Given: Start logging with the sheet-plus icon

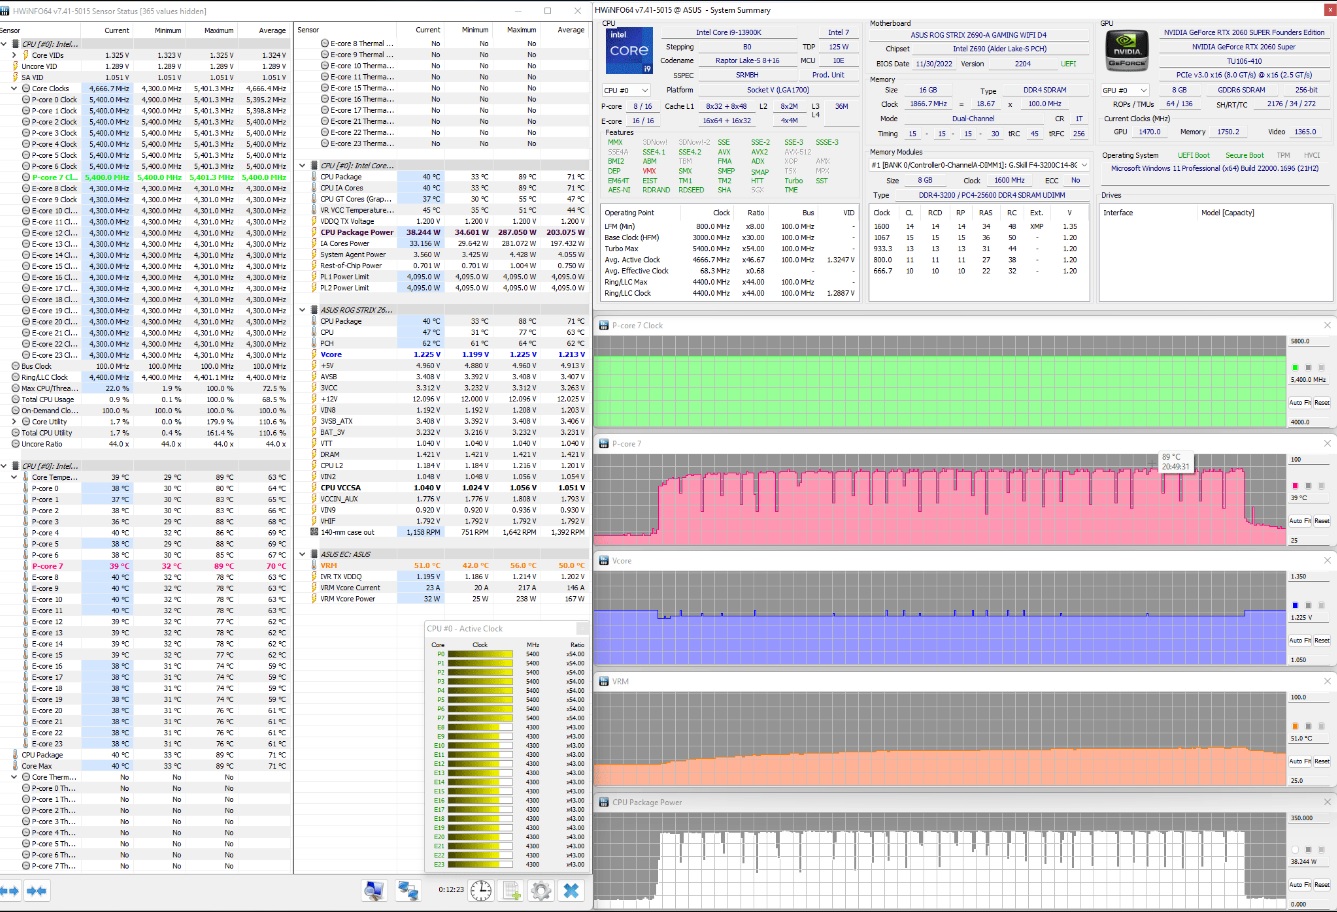Looking at the screenshot, I should pyautogui.click(x=511, y=890).
